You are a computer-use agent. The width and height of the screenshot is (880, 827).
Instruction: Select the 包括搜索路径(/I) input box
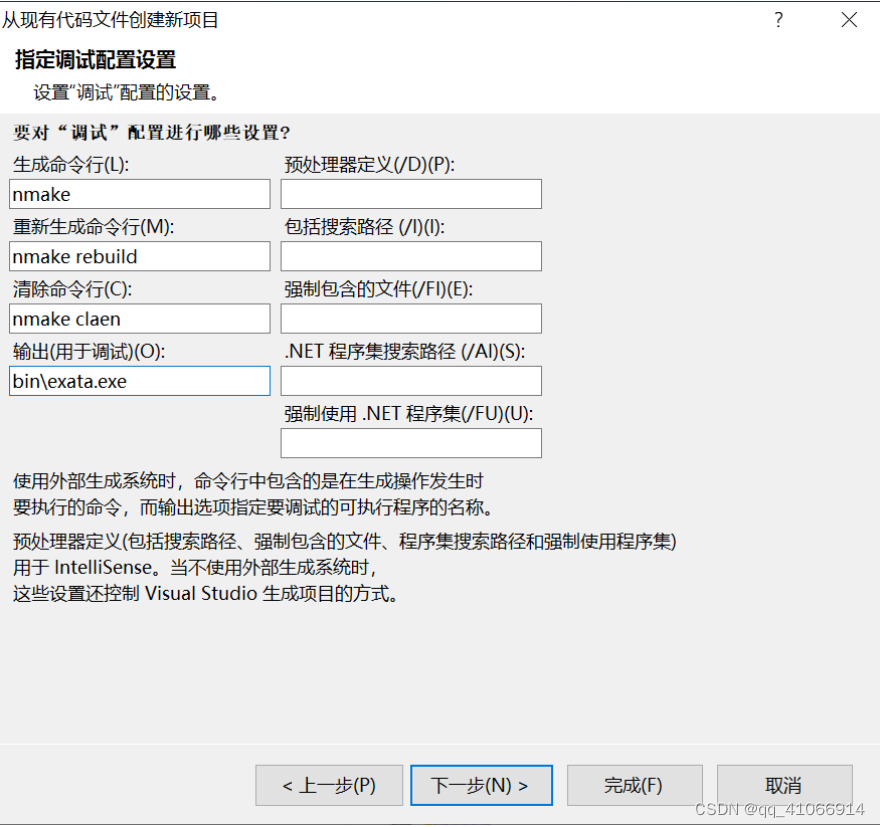point(411,256)
